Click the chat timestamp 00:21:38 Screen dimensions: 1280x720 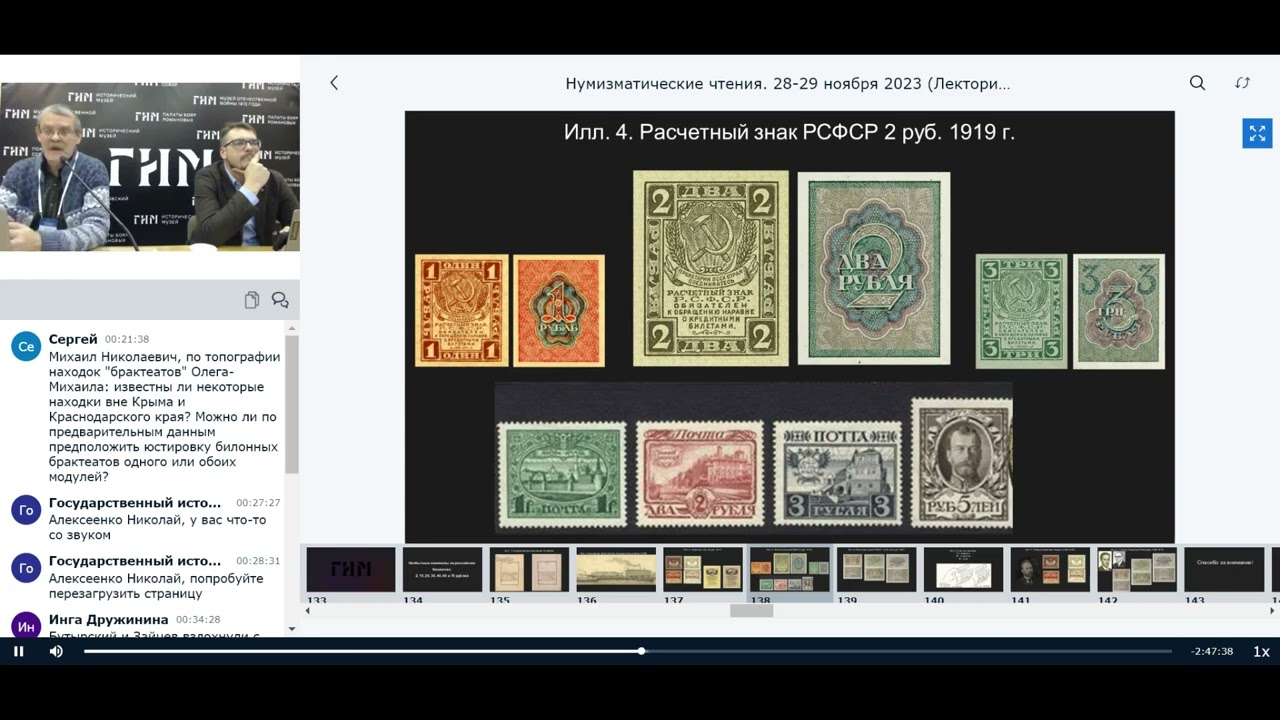[x=127, y=340]
